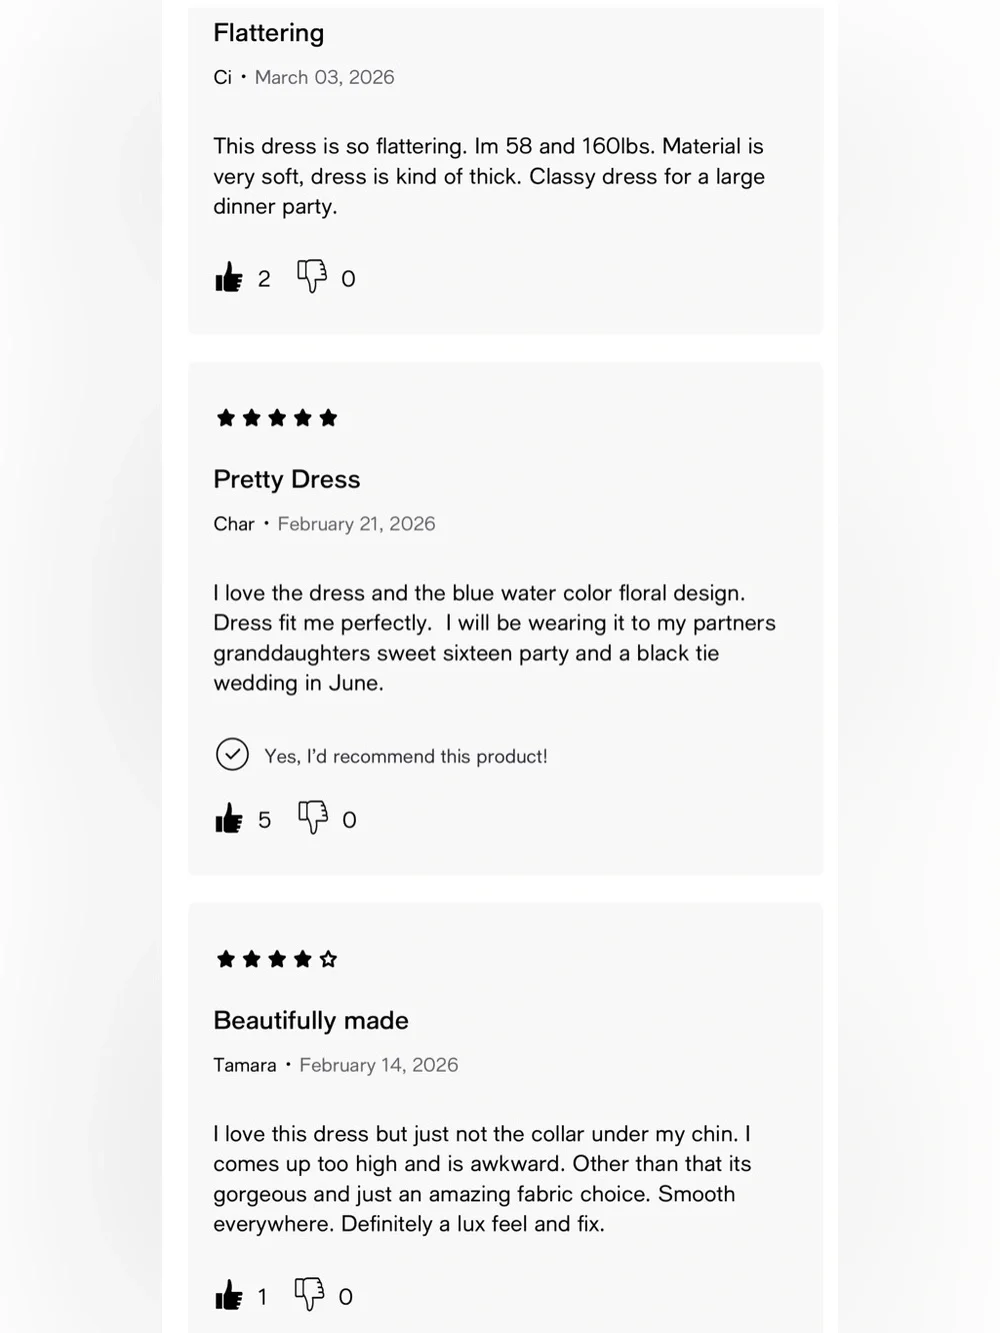Mark Tamara's review as not helpful

(x=309, y=1295)
